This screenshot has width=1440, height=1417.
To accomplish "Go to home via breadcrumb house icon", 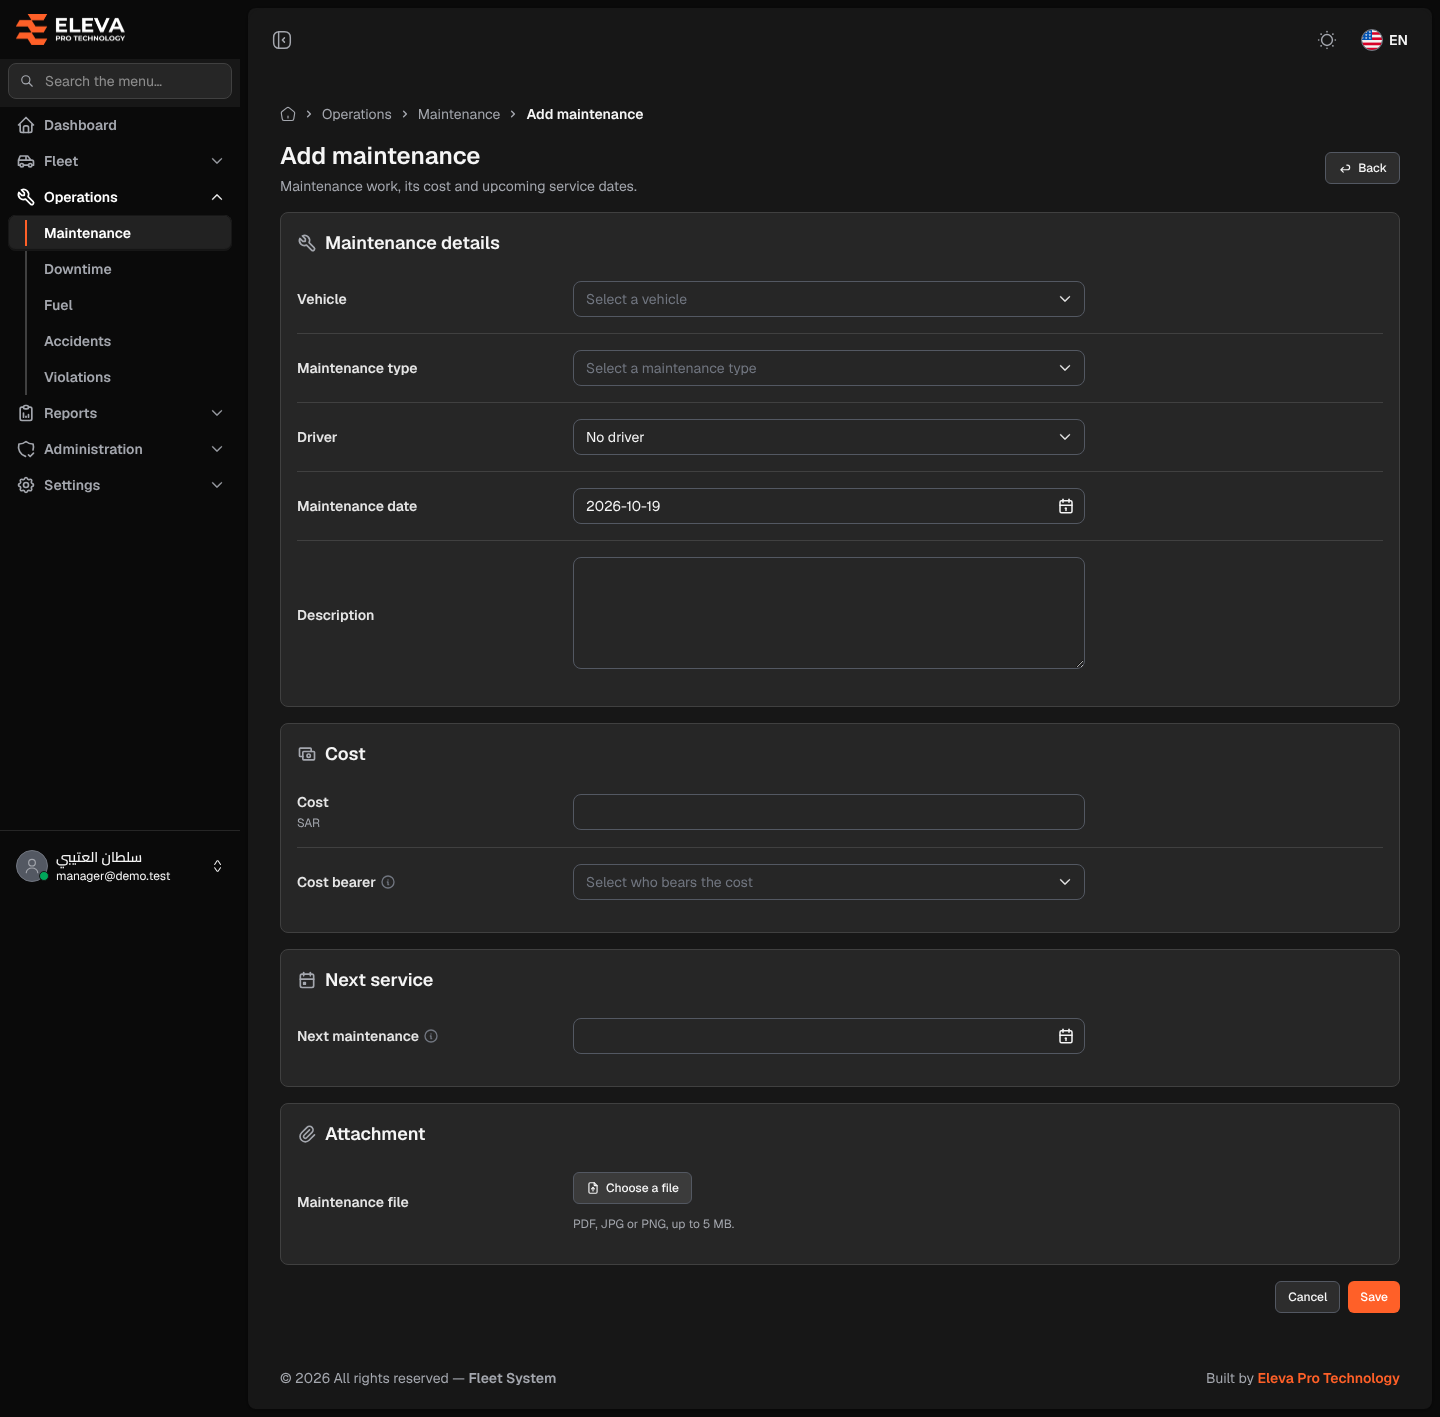I will tap(288, 114).
